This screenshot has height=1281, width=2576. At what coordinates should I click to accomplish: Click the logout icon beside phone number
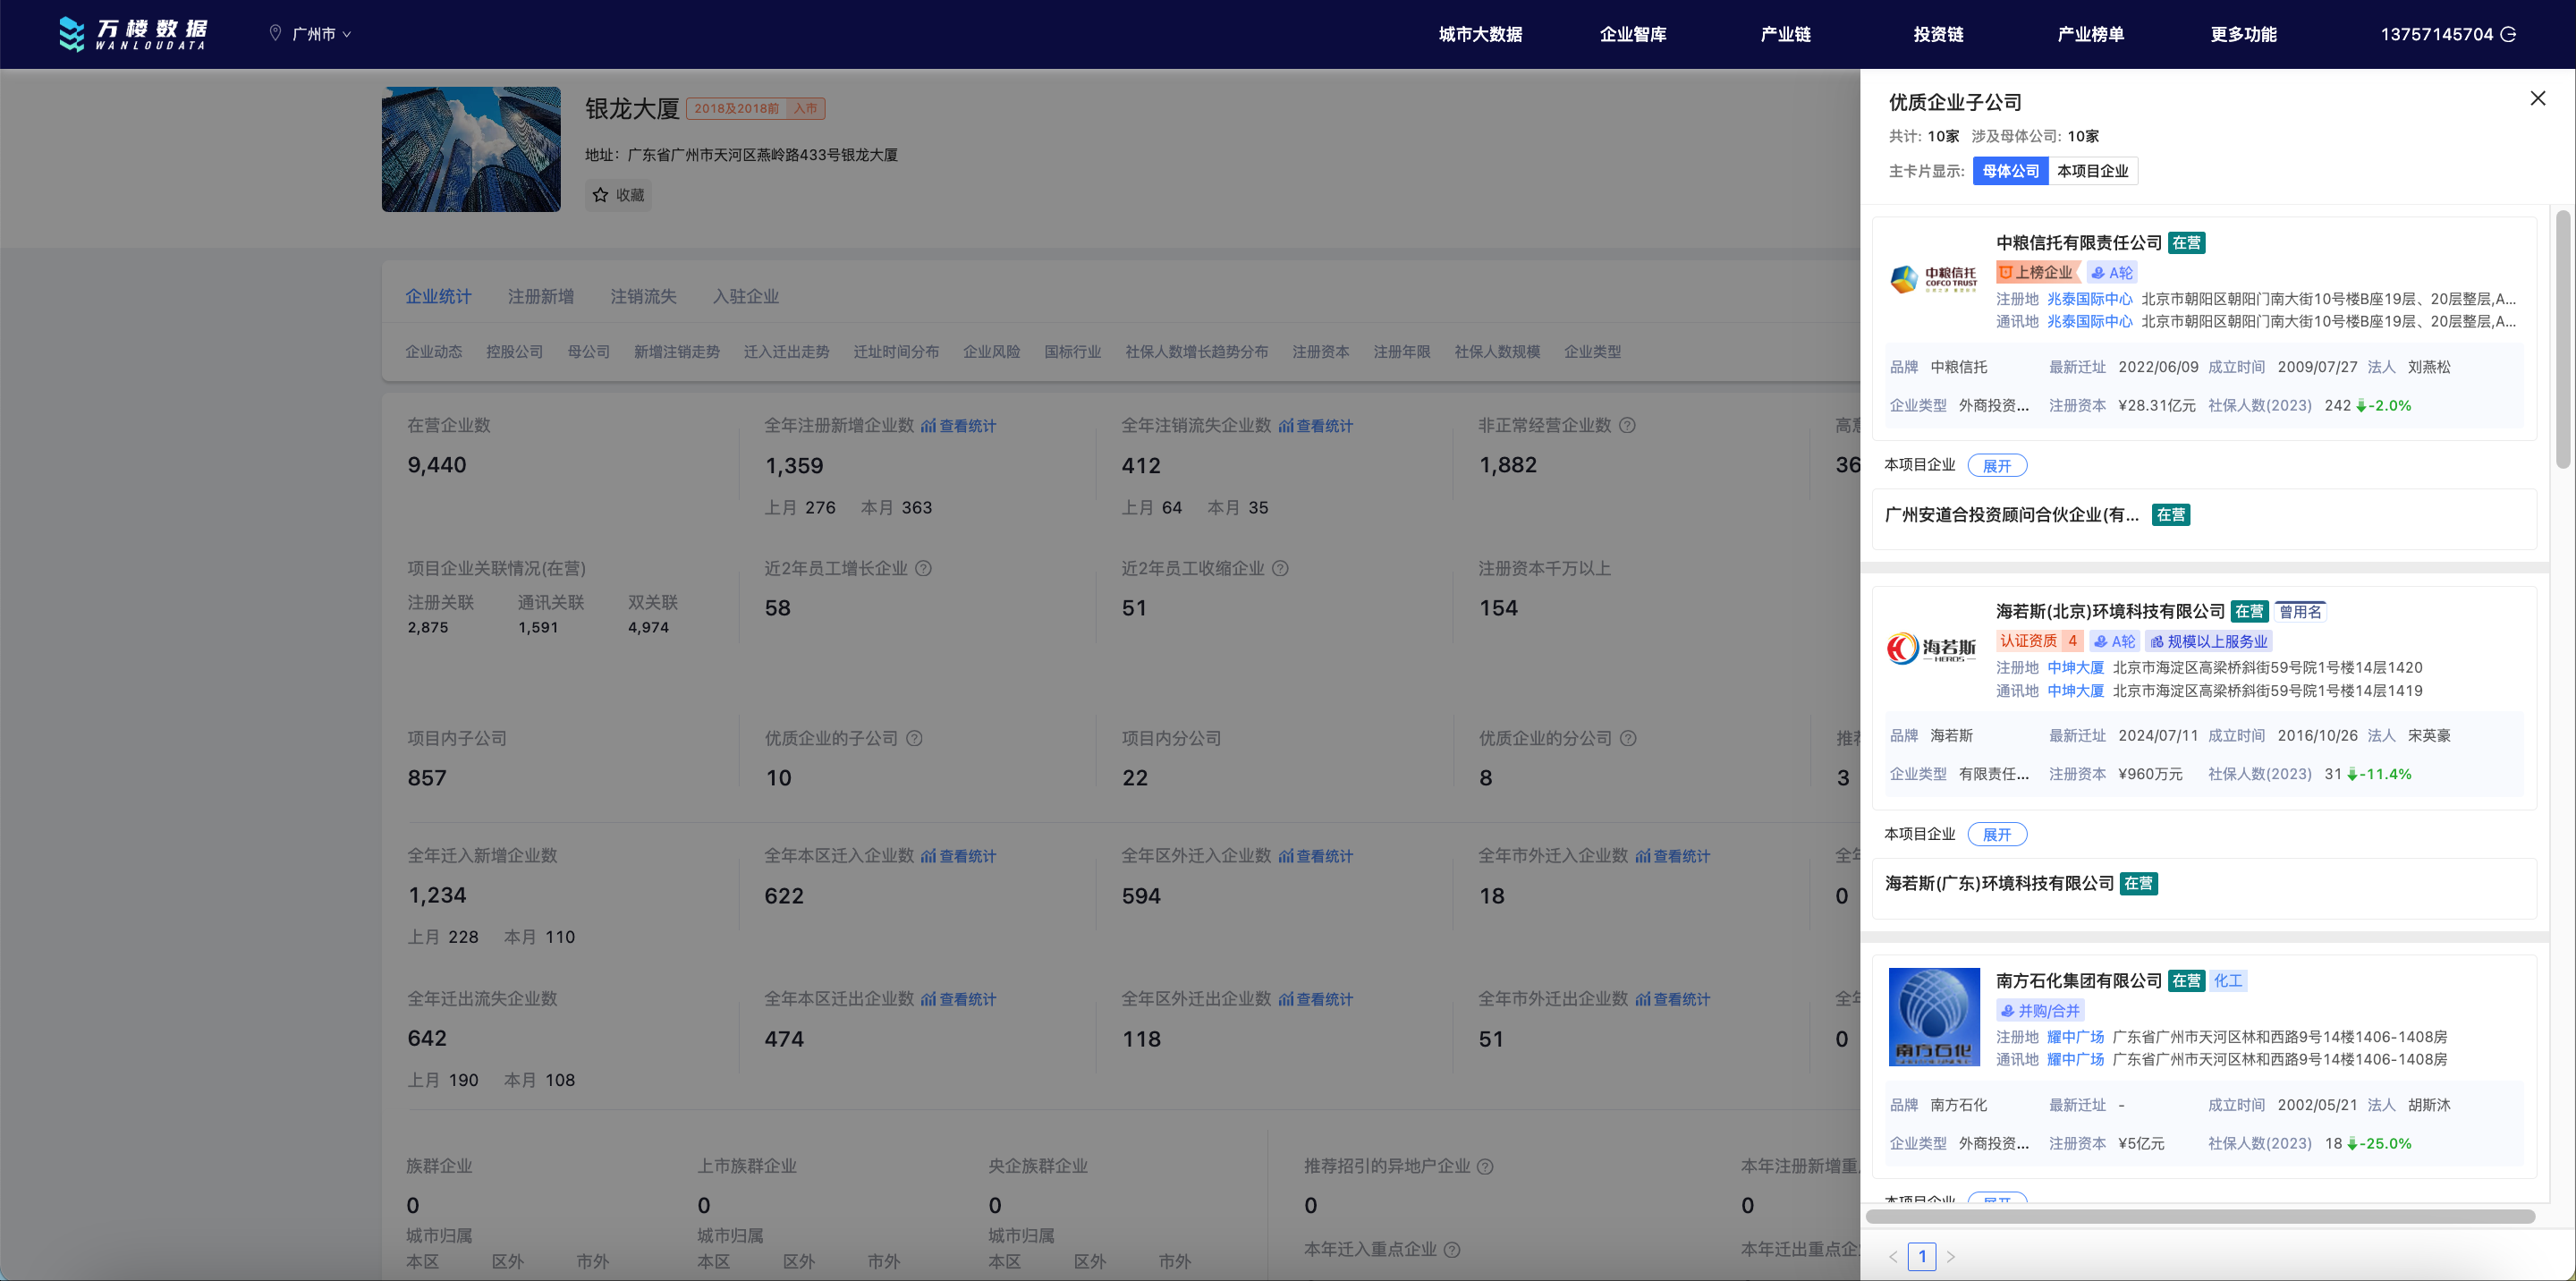pos(2508,34)
